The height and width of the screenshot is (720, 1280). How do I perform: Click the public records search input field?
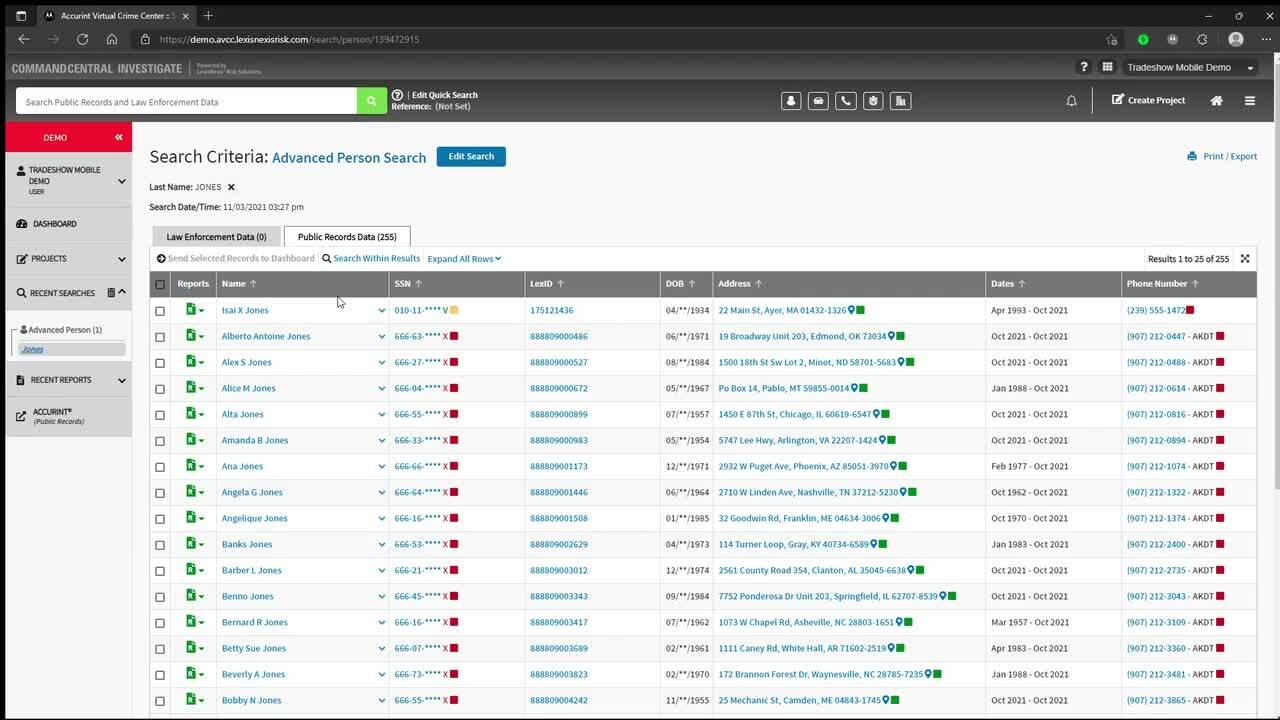tap(186, 102)
